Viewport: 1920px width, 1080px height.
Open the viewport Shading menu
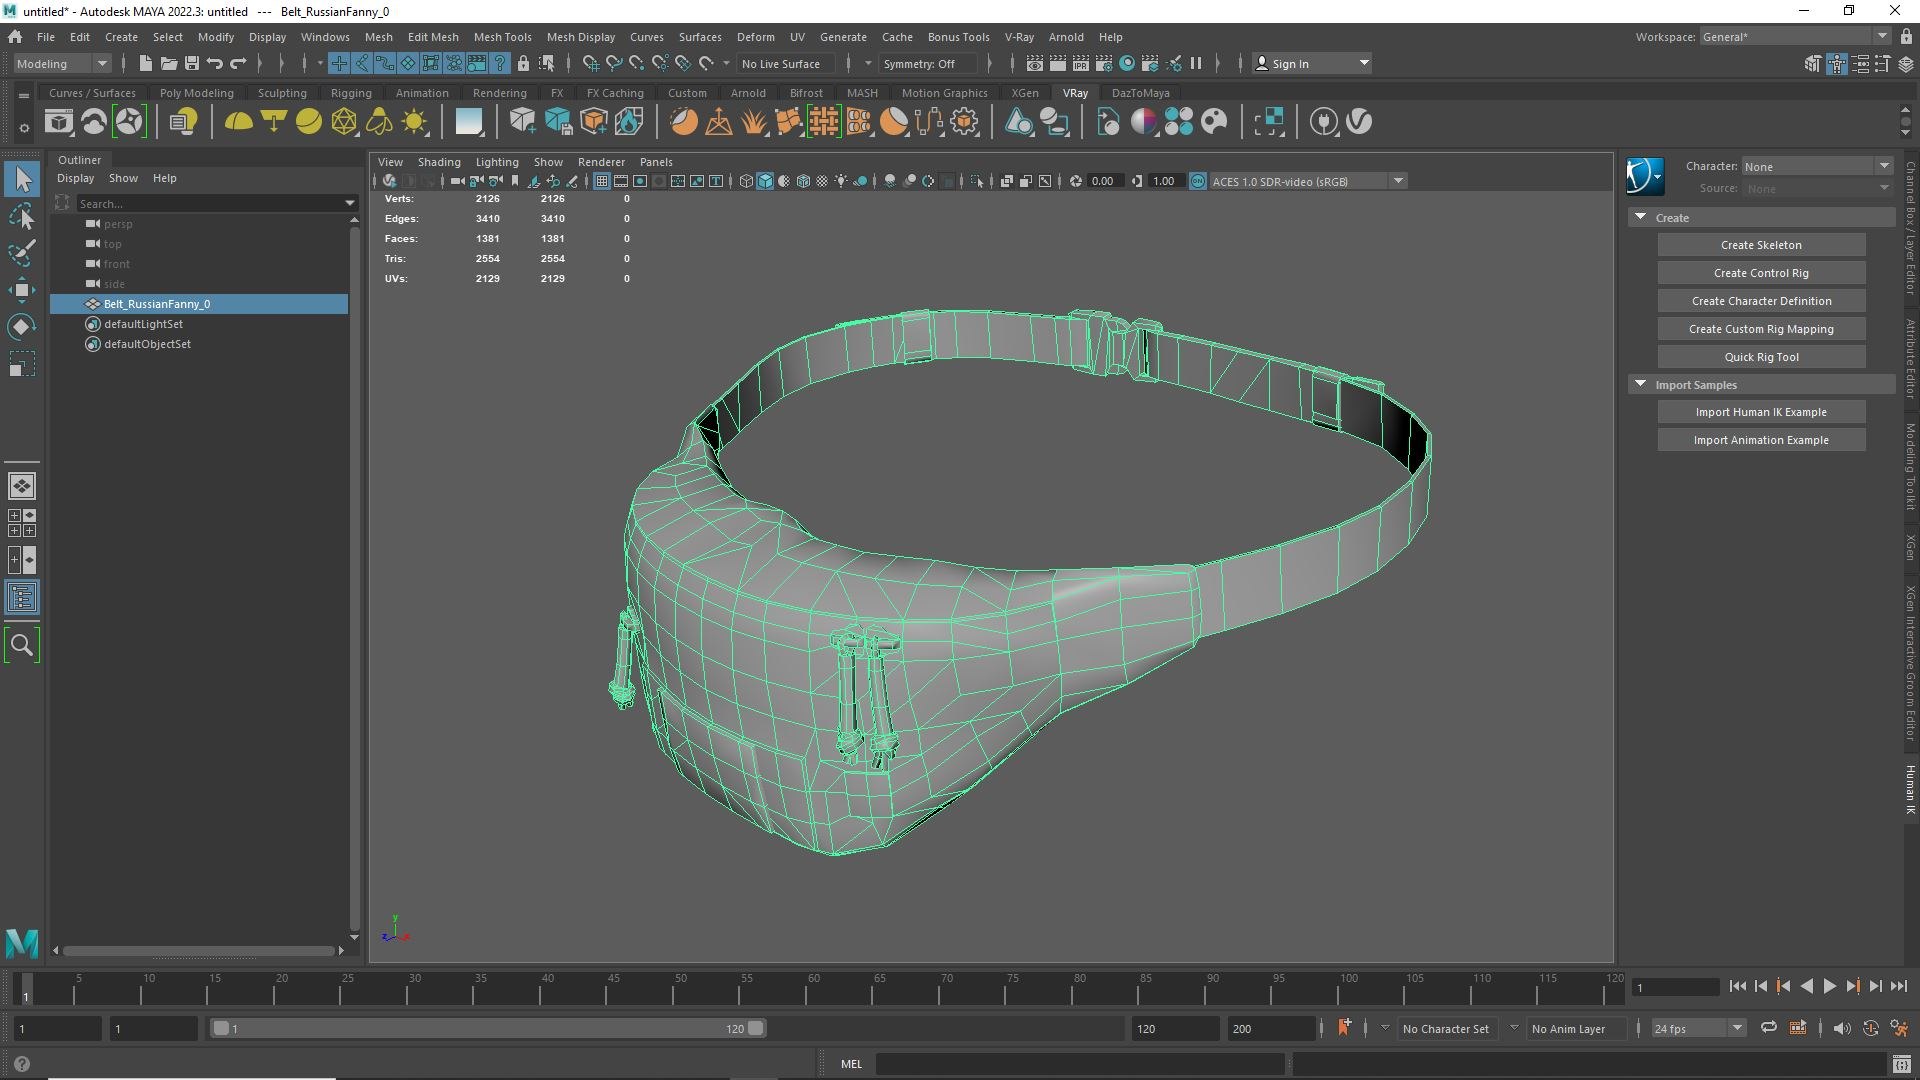[x=439, y=162]
